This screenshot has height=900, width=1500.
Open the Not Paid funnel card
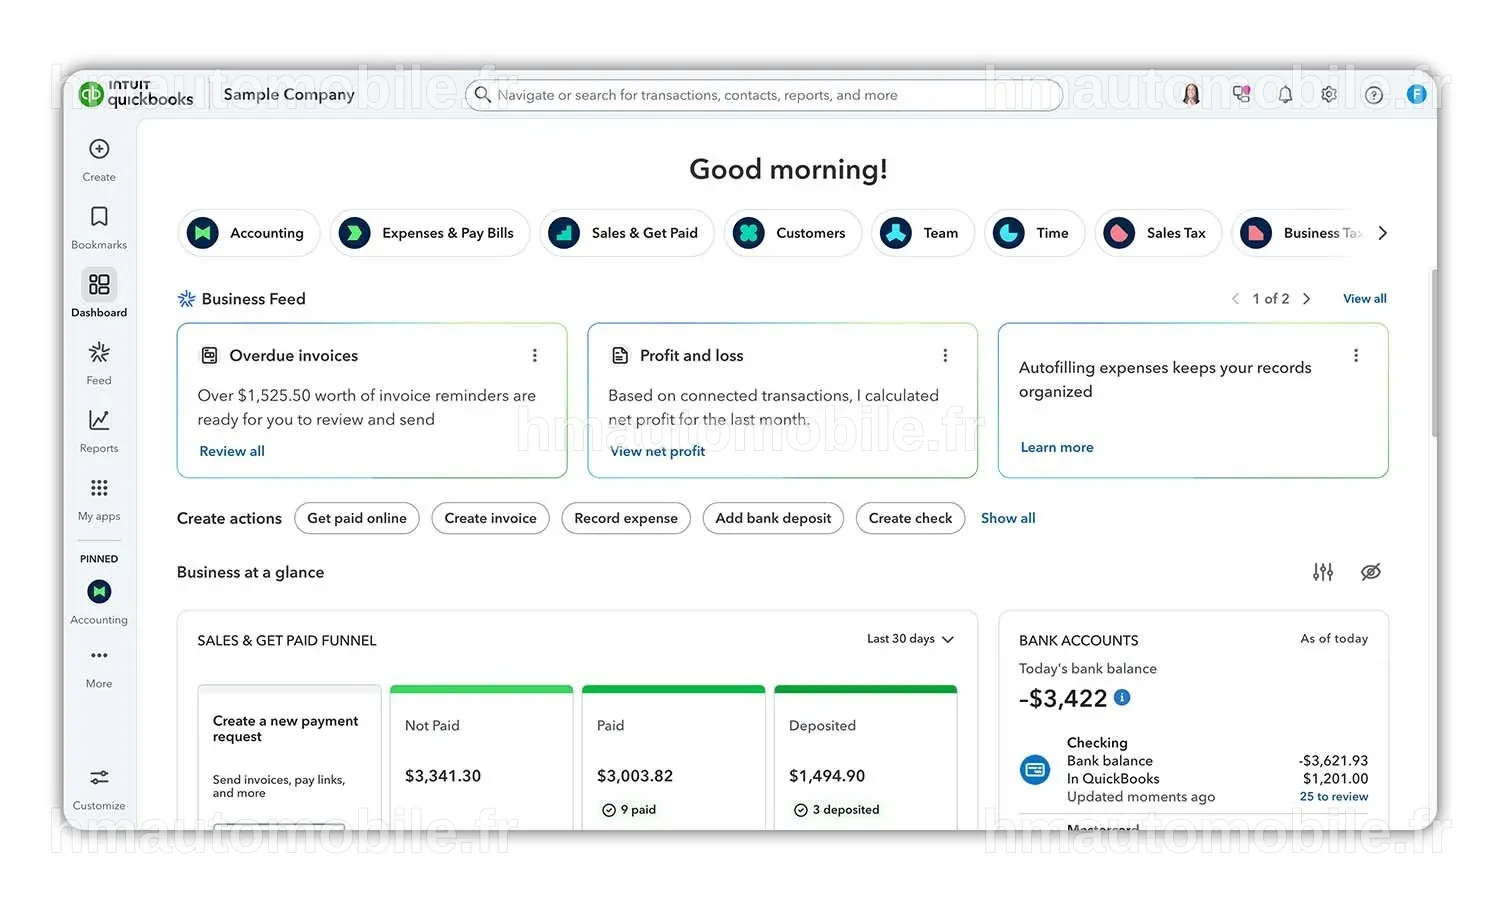click(x=481, y=757)
